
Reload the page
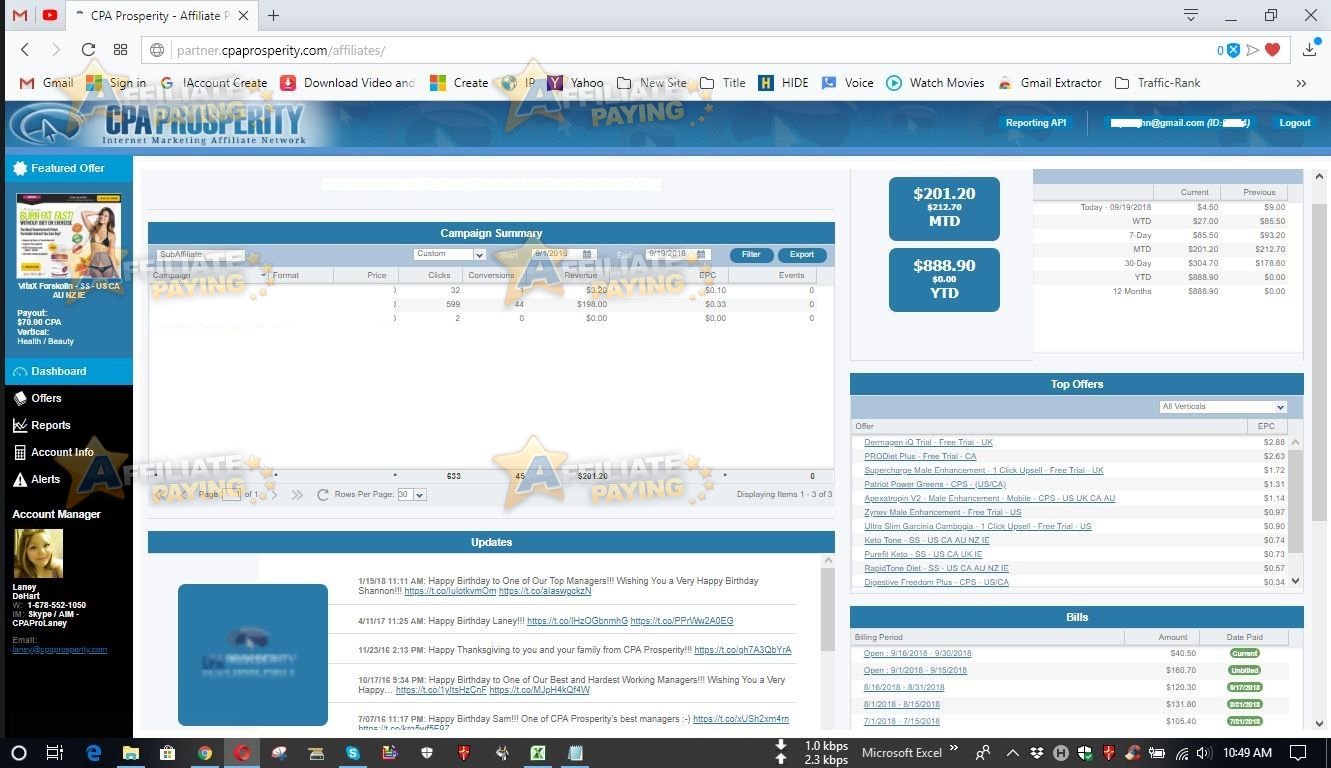[88, 50]
